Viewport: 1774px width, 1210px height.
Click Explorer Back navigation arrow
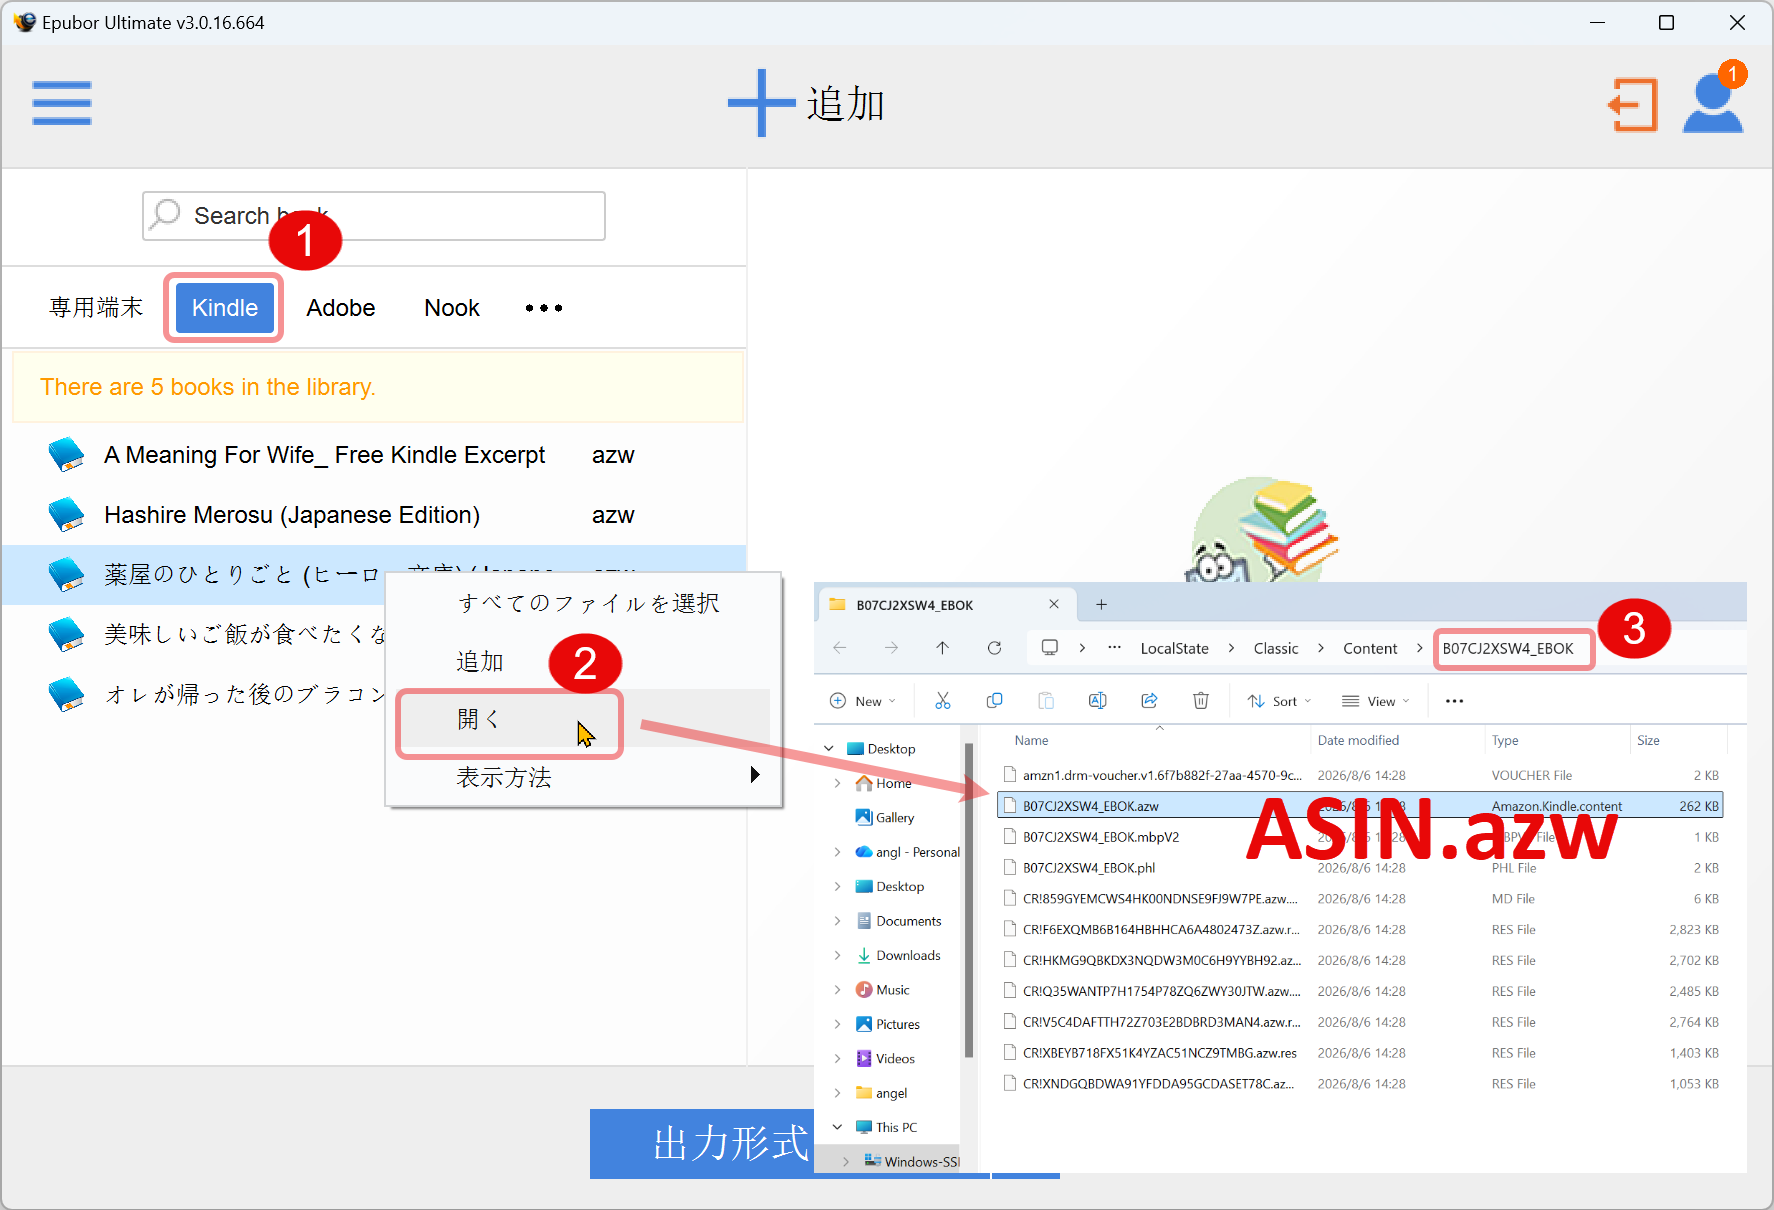click(840, 648)
